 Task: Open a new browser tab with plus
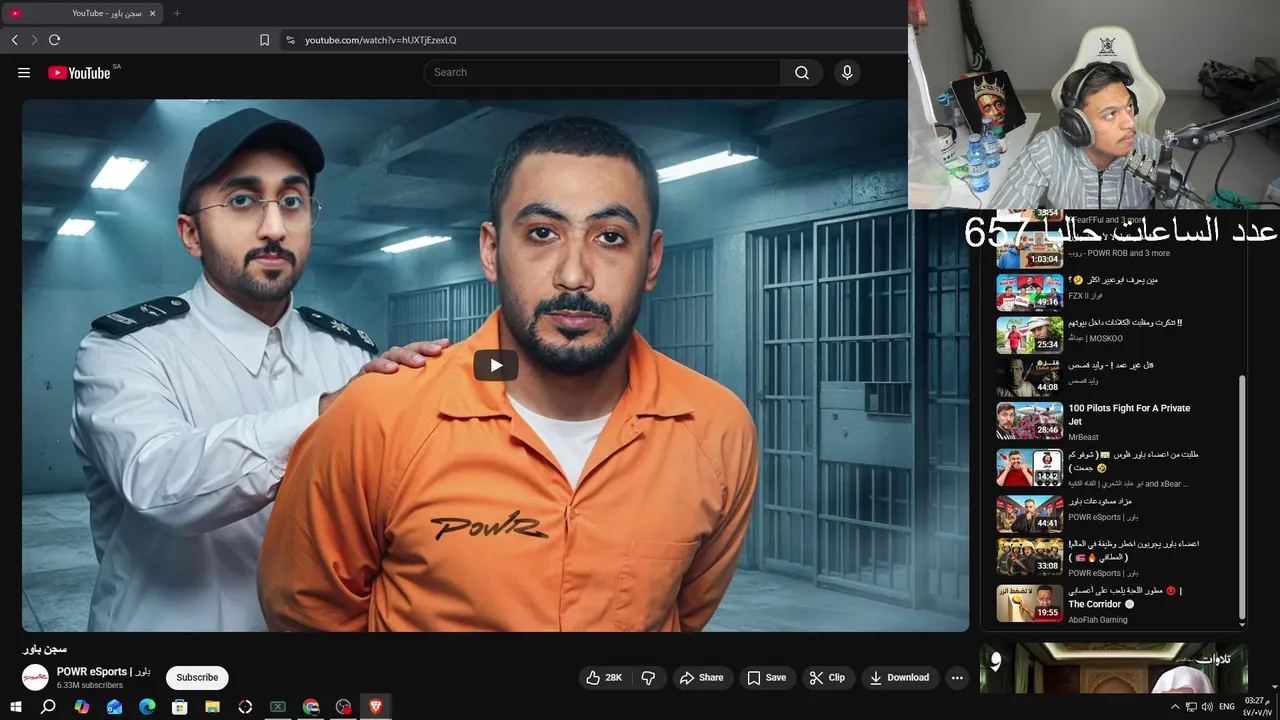pyautogui.click(x=177, y=13)
